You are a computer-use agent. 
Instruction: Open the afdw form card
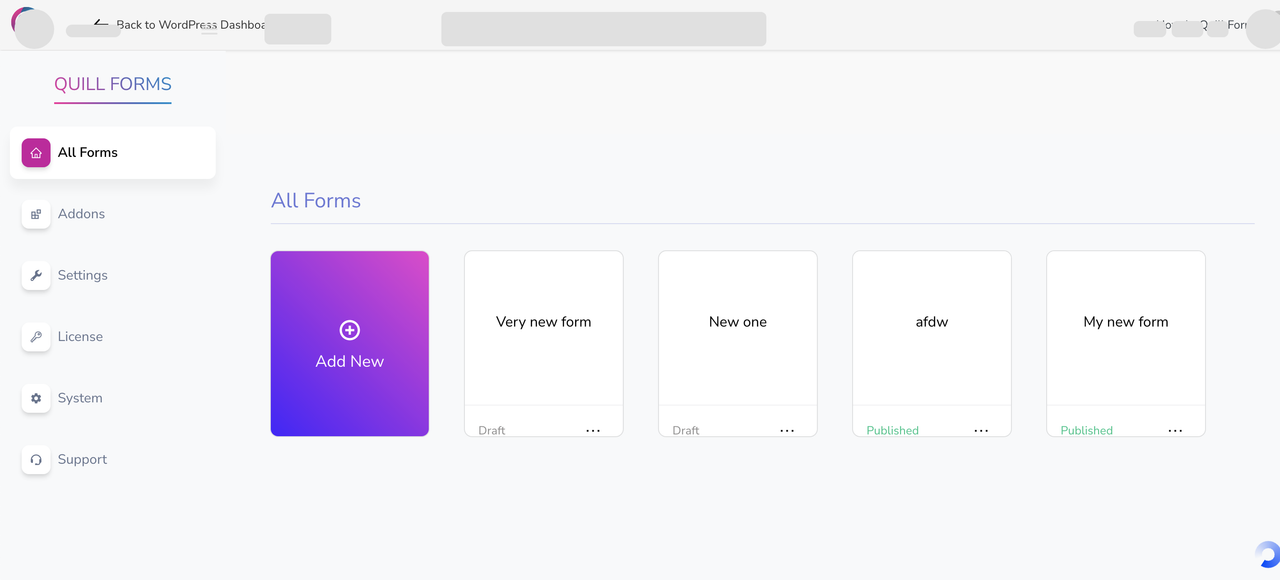pyautogui.click(x=932, y=344)
